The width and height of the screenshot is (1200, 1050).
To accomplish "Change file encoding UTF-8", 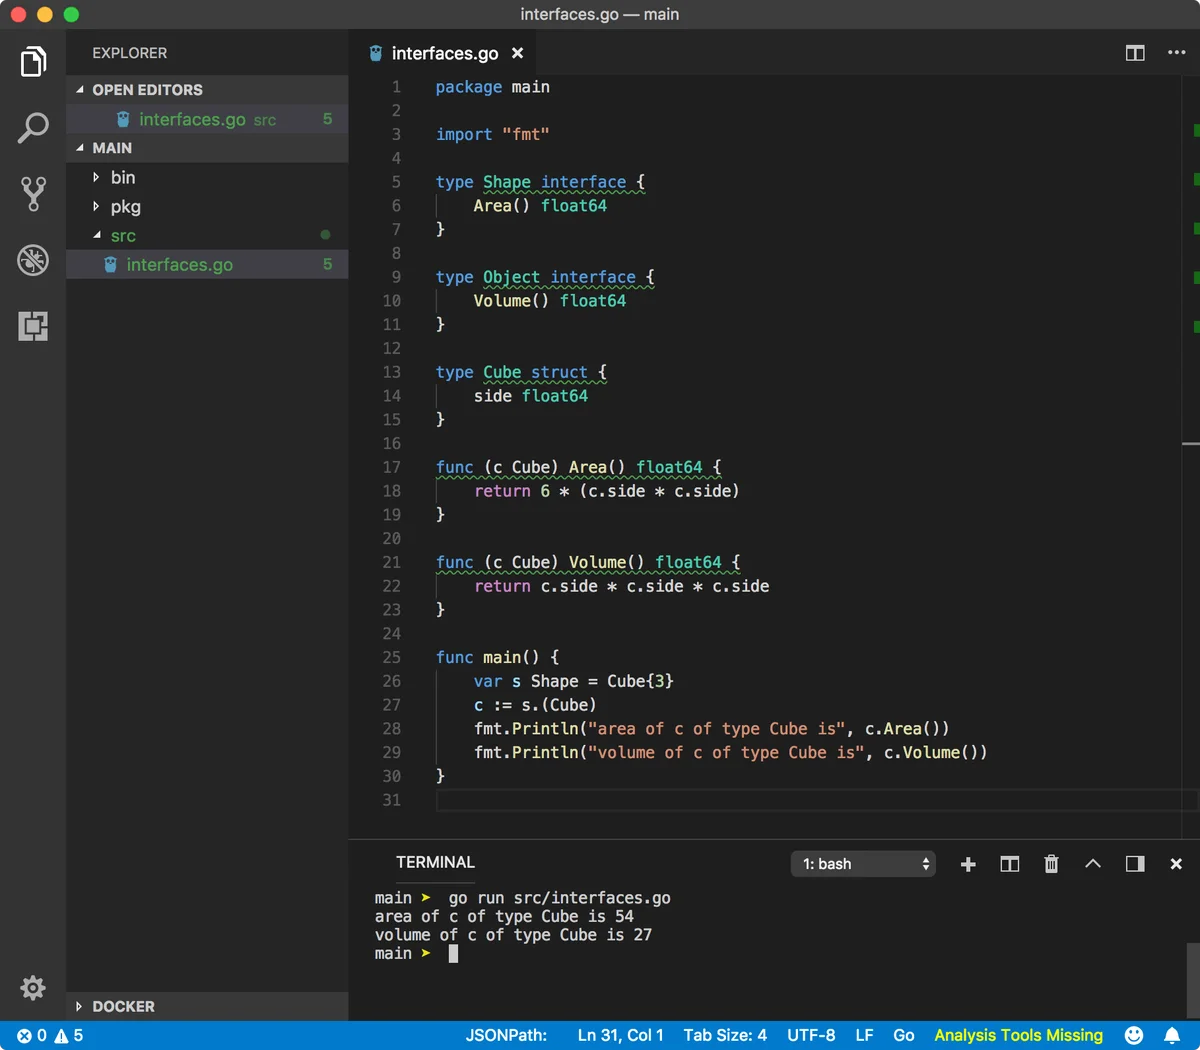I will (811, 1035).
